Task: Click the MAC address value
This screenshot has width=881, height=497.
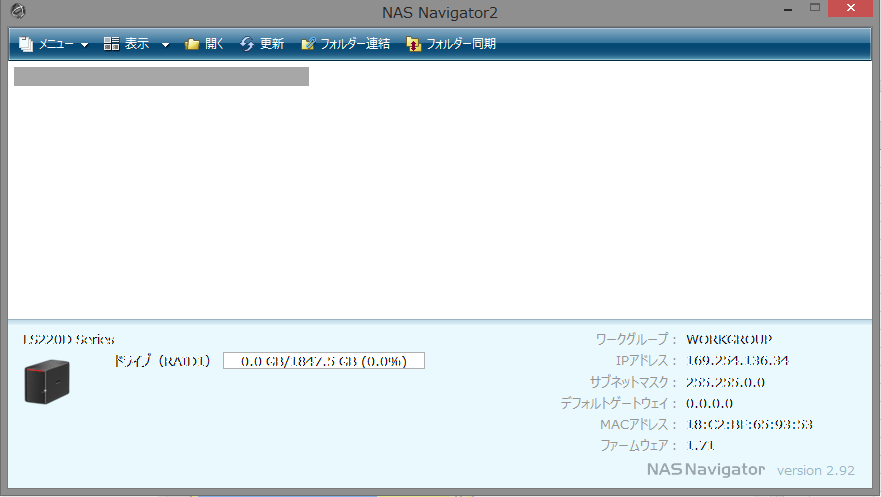Action: pyautogui.click(x=750, y=425)
